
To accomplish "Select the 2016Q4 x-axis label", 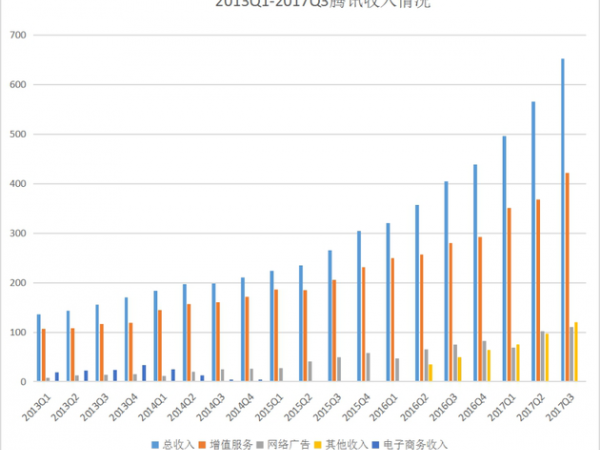I will pyautogui.click(x=473, y=407).
